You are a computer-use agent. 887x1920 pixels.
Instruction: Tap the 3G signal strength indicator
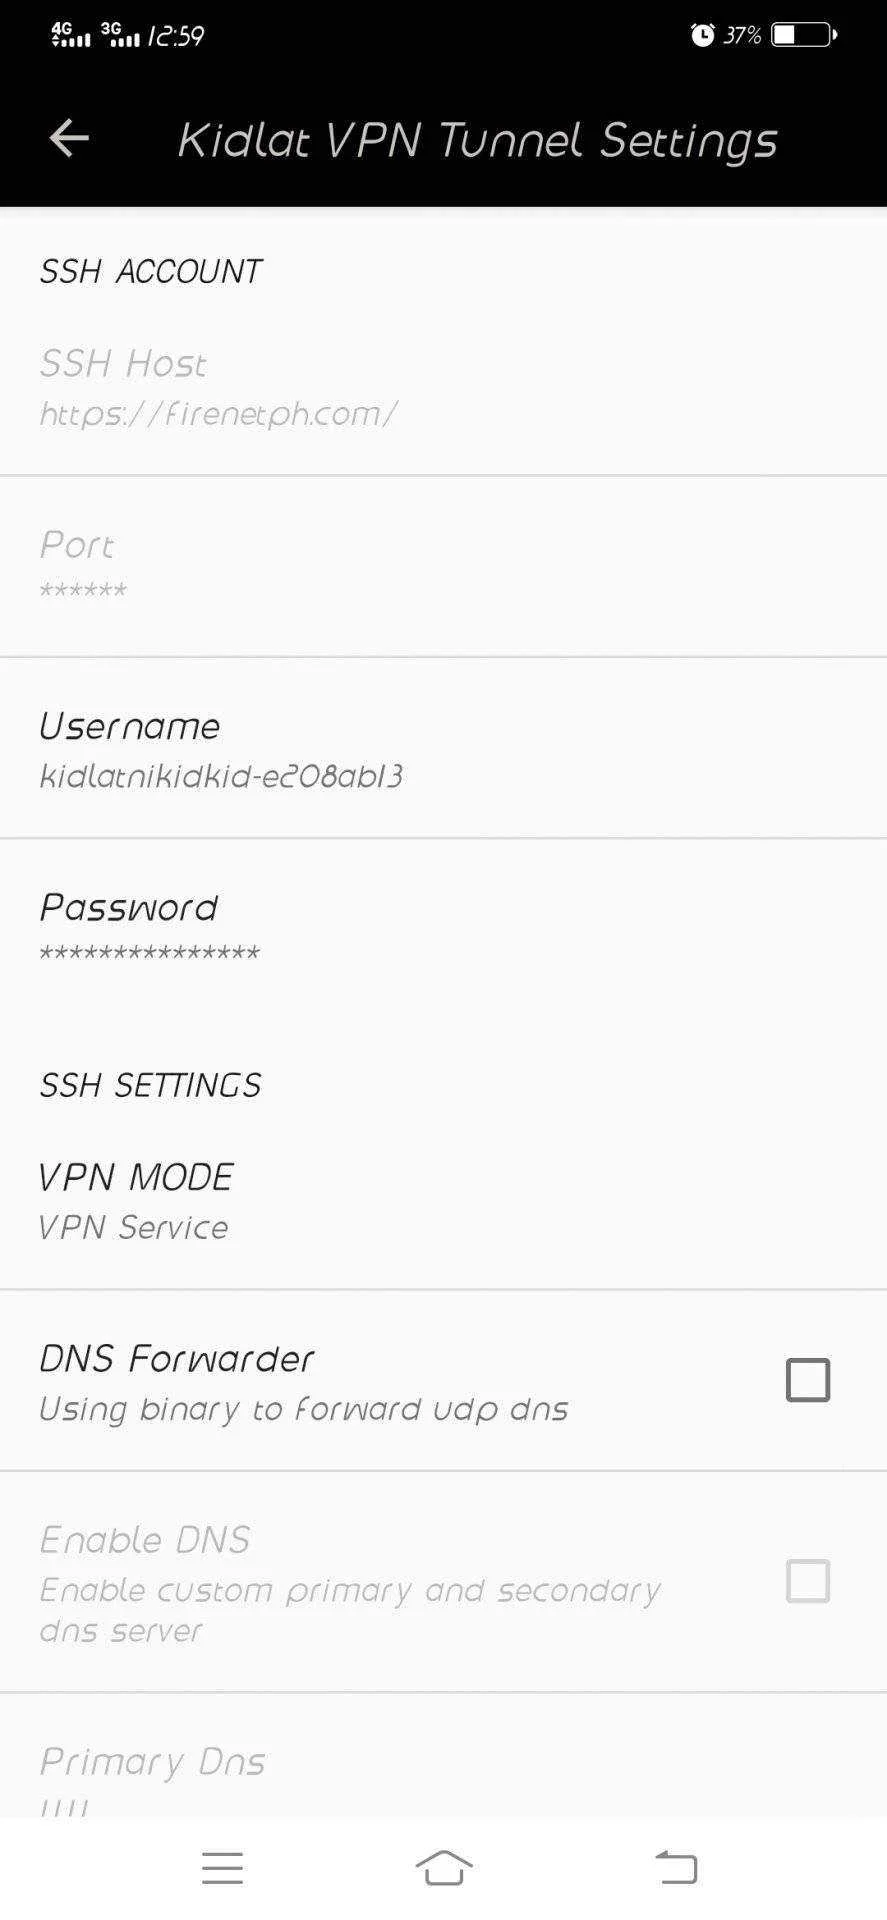tap(120, 35)
